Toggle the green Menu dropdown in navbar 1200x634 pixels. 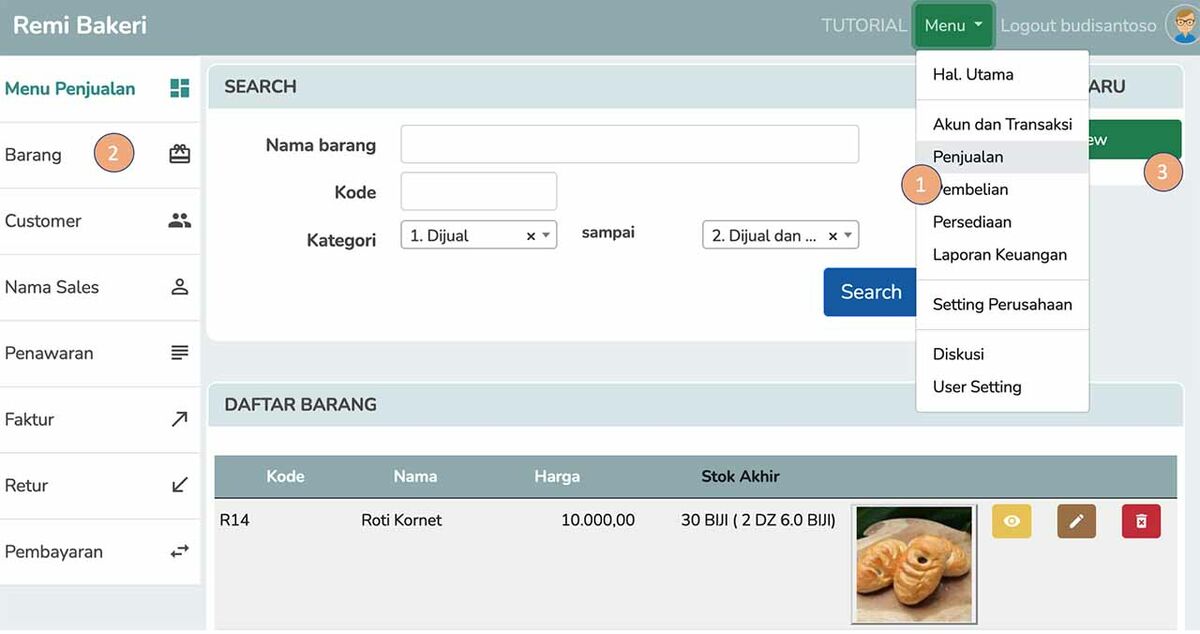[952, 26]
